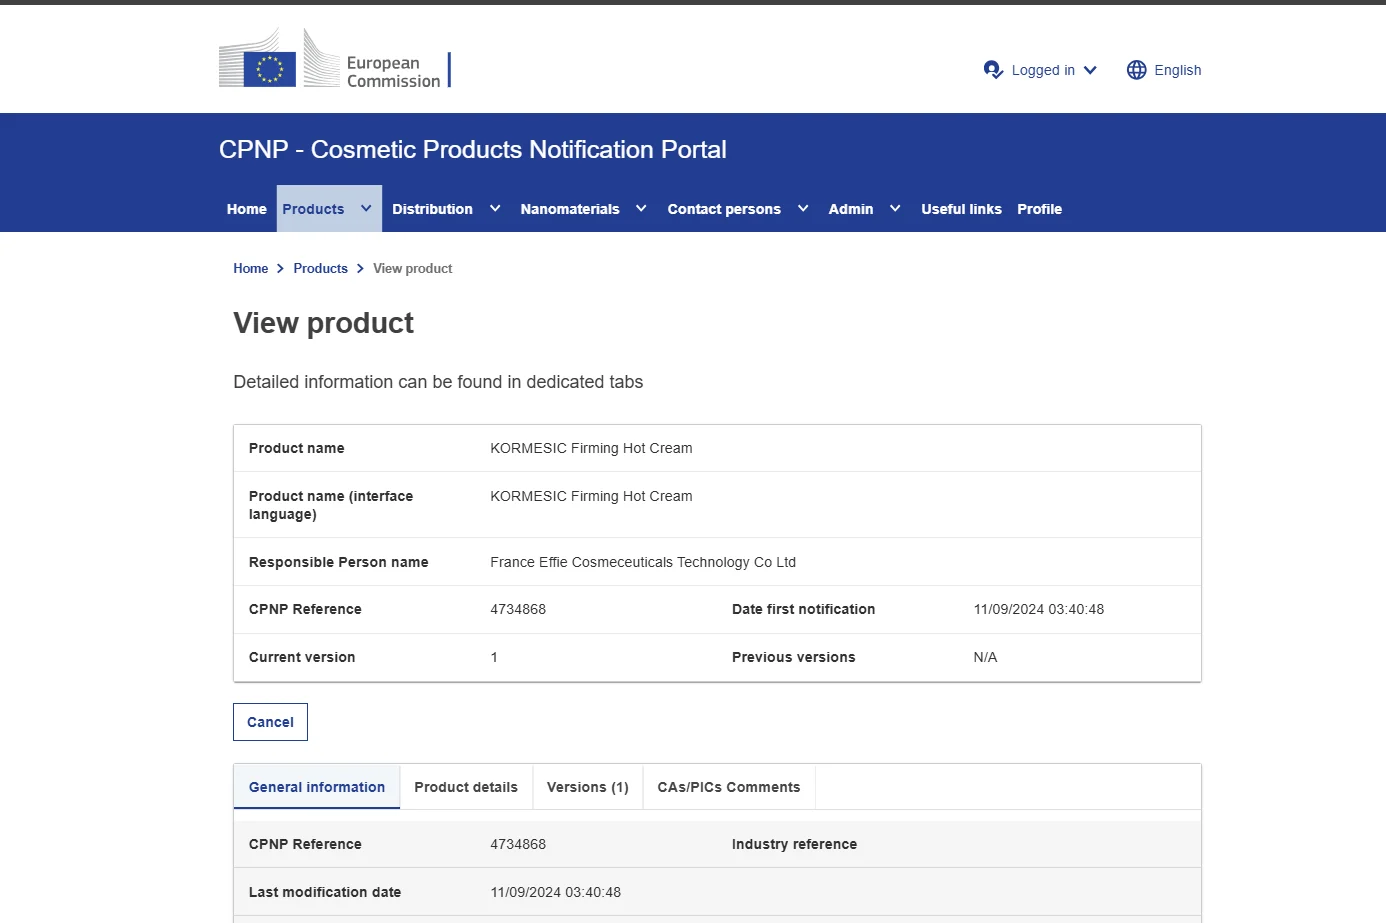Open Useful links in navigation bar
The width and height of the screenshot is (1386, 923).
[961, 209]
